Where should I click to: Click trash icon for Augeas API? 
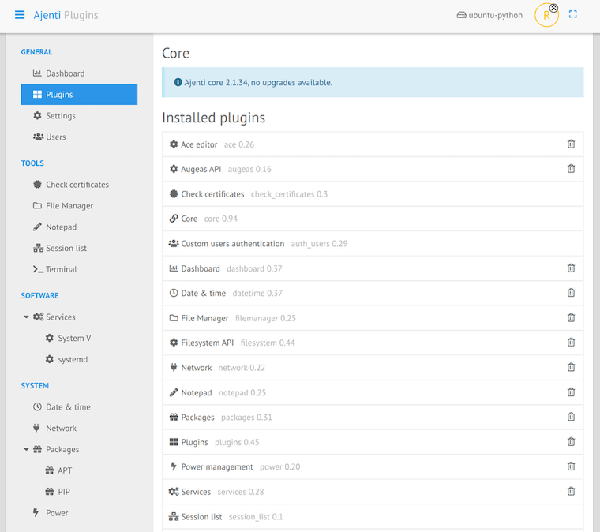point(571,168)
